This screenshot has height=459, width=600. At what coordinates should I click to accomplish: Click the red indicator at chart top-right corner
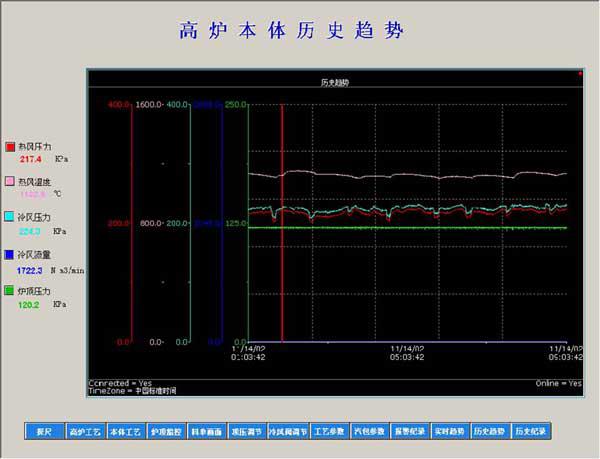(580, 73)
